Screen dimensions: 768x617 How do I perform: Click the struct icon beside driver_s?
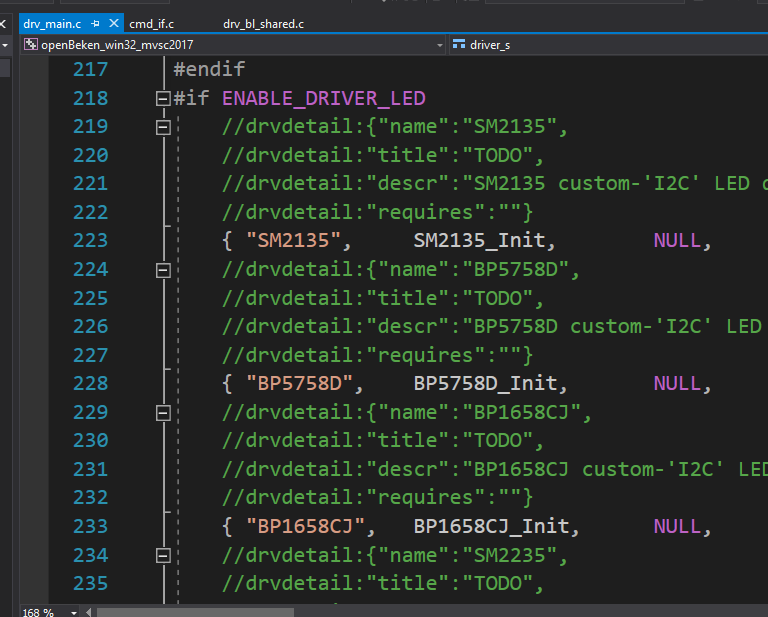(x=459, y=45)
